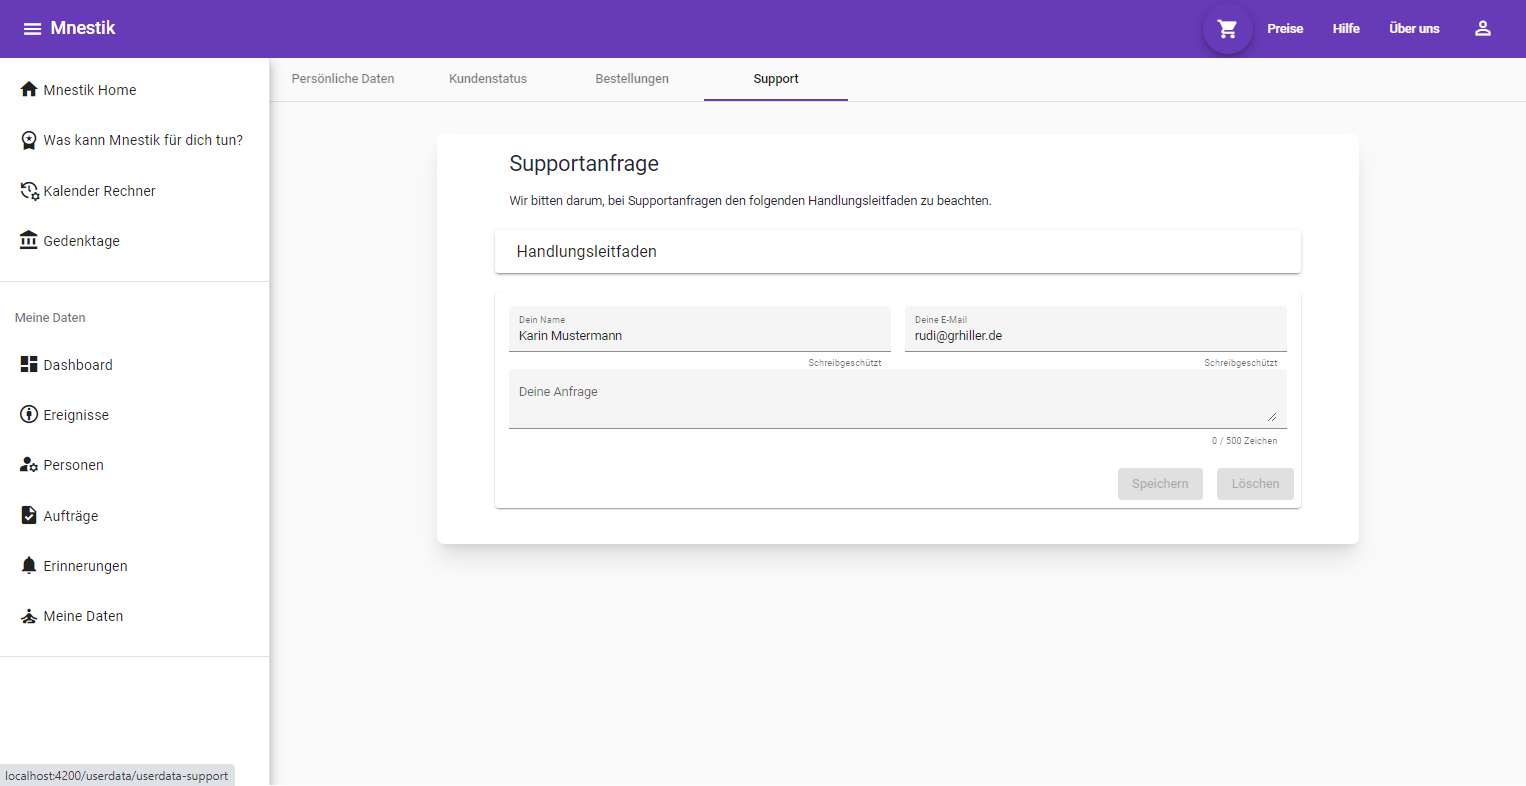1526x786 pixels.
Task: Click into the Deine Anfrage text area
Action: pyautogui.click(x=897, y=400)
